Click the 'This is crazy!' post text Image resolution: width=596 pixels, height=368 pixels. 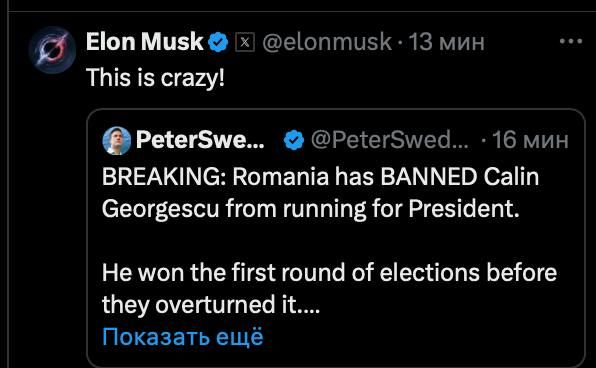(155, 78)
